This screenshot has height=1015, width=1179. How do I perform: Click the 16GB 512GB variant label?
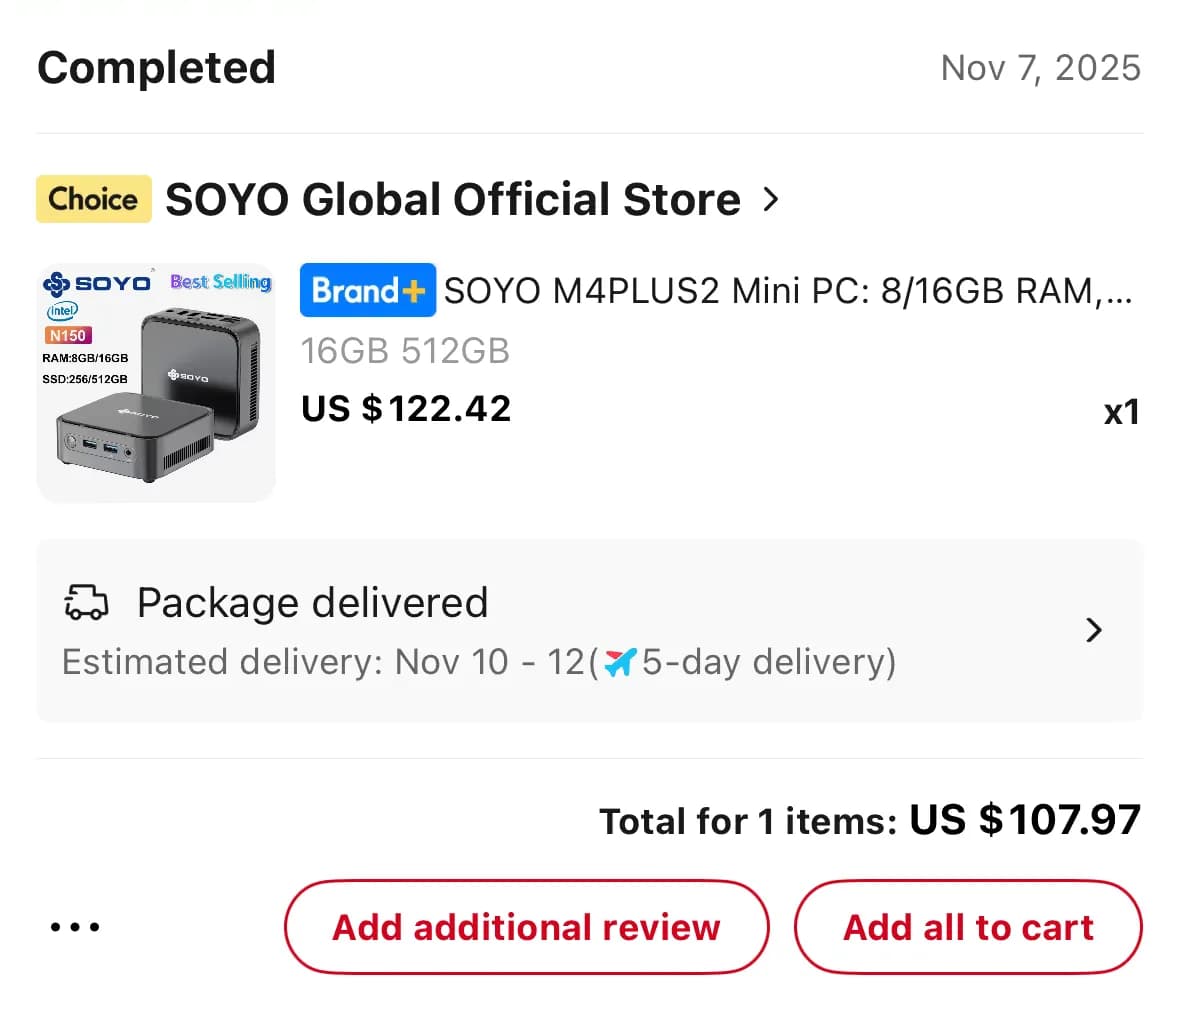pos(405,350)
